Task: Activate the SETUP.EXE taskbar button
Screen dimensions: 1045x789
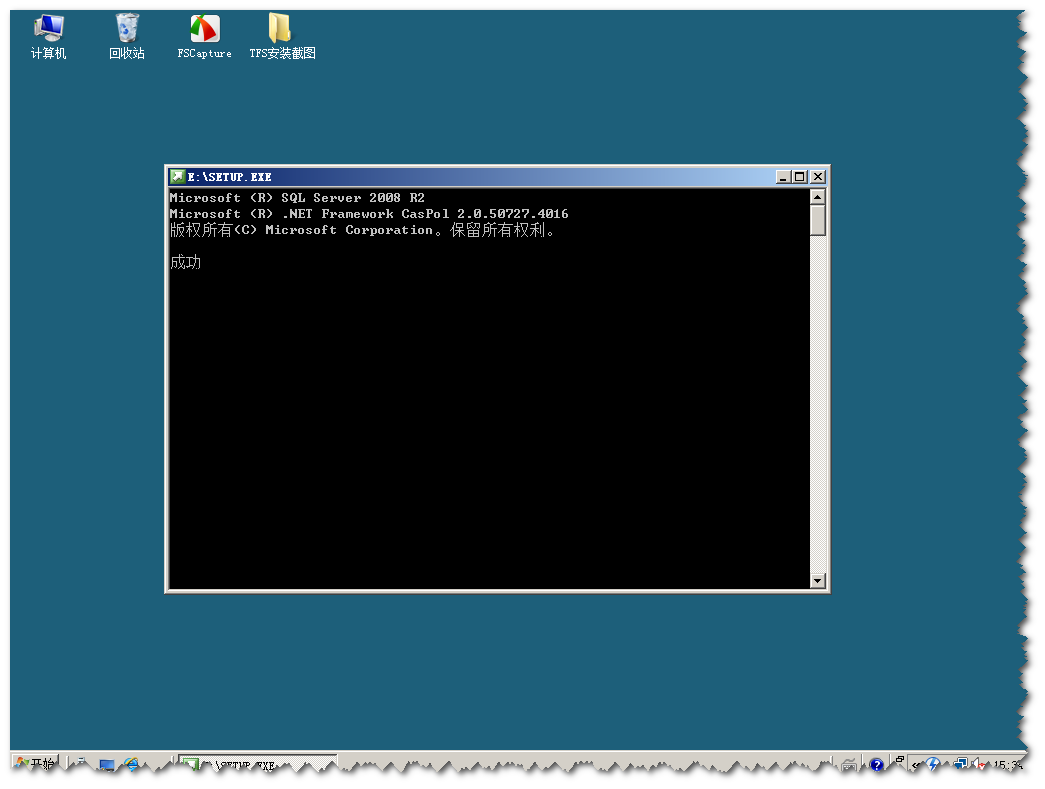Action: 258,764
